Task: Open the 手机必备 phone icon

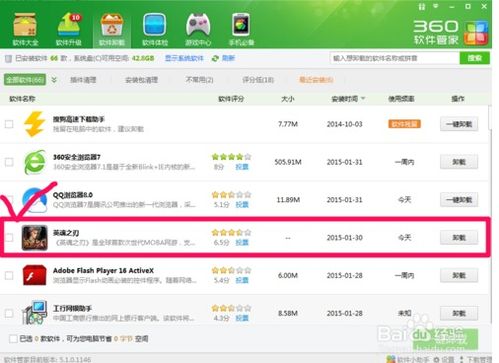Action: tap(241, 25)
